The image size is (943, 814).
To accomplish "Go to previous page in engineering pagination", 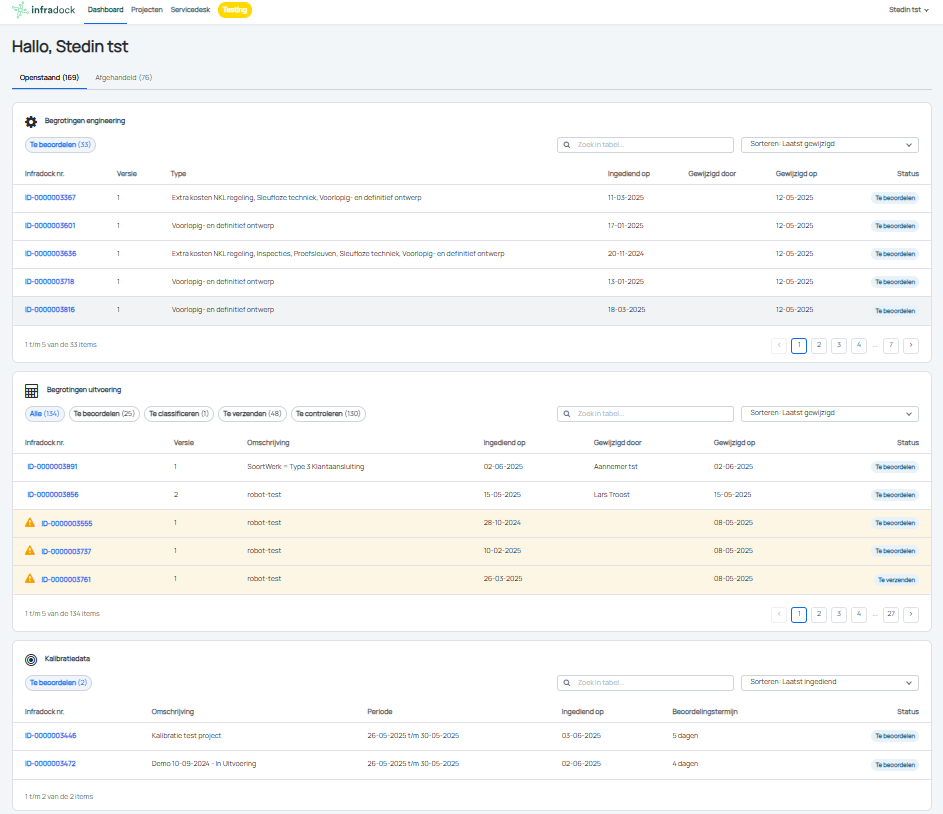I will [779, 345].
